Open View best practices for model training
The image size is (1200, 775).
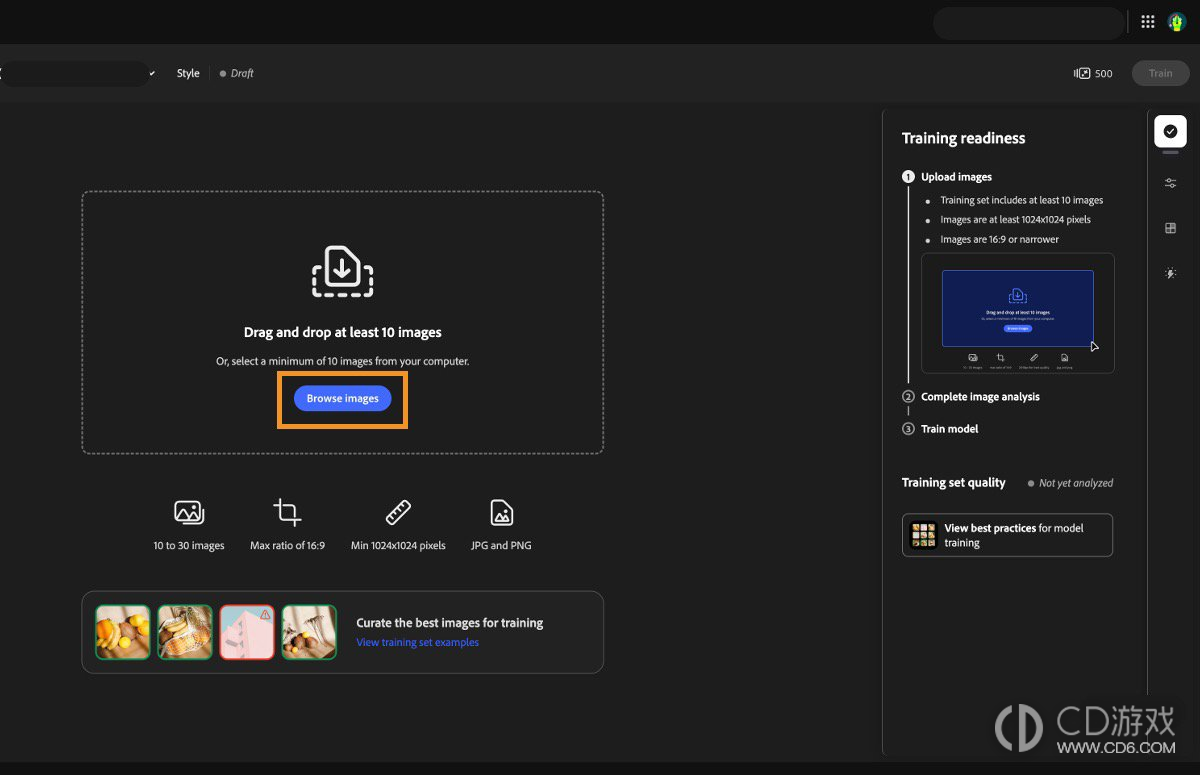[1007, 535]
